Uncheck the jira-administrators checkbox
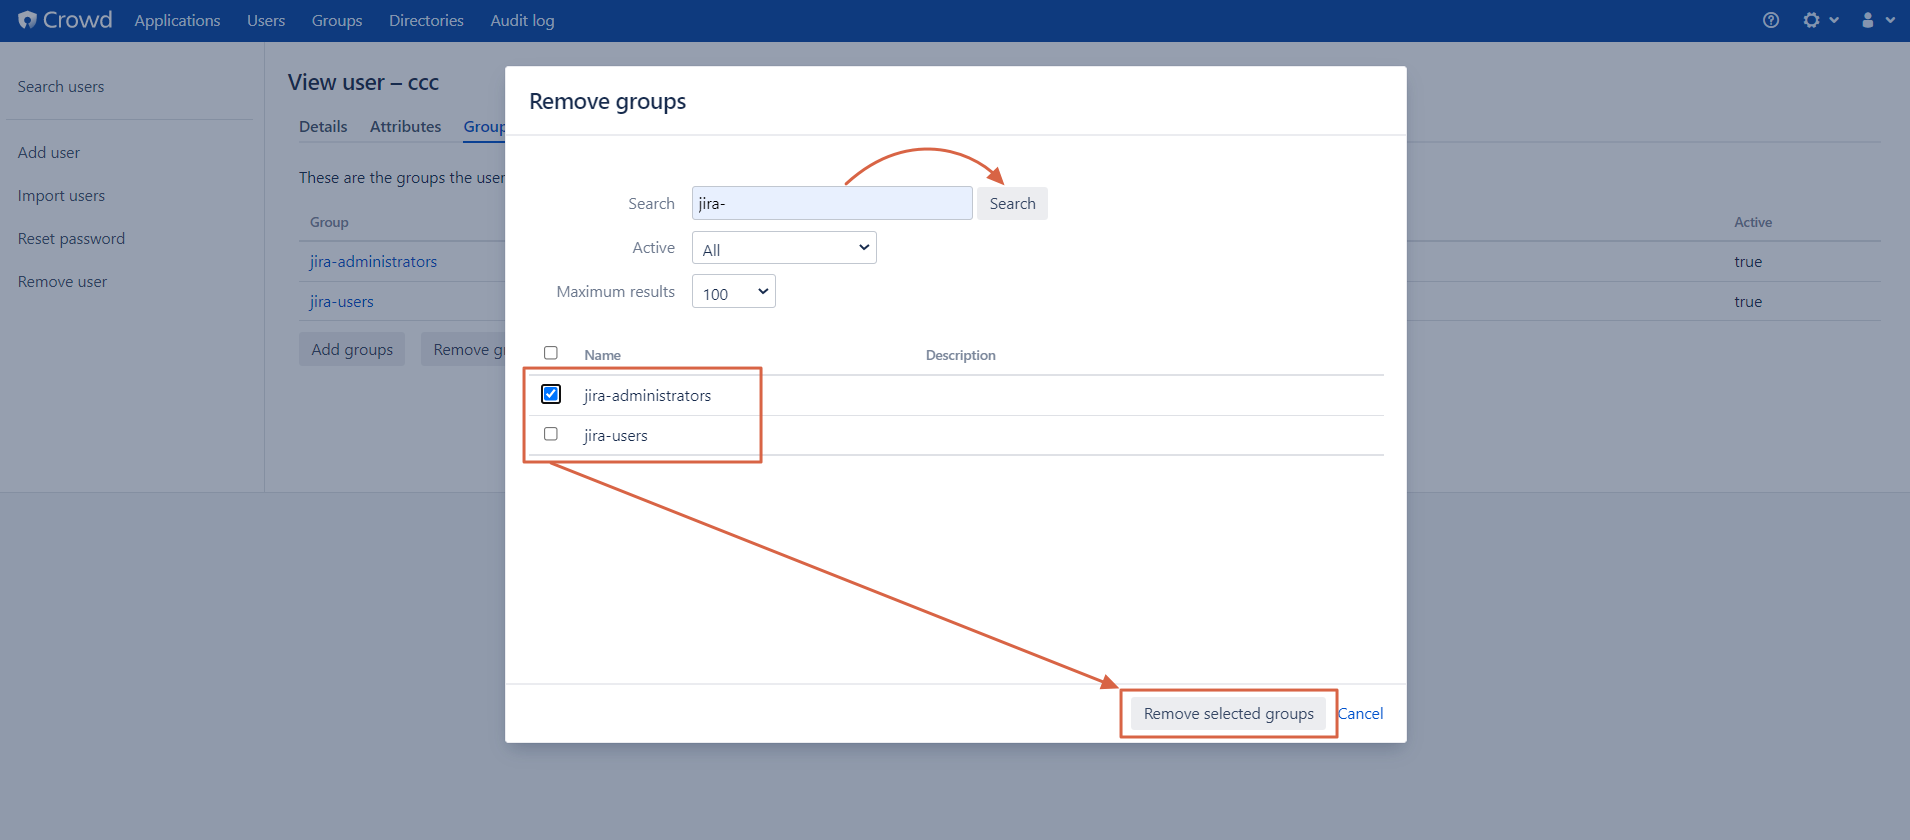 (551, 394)
